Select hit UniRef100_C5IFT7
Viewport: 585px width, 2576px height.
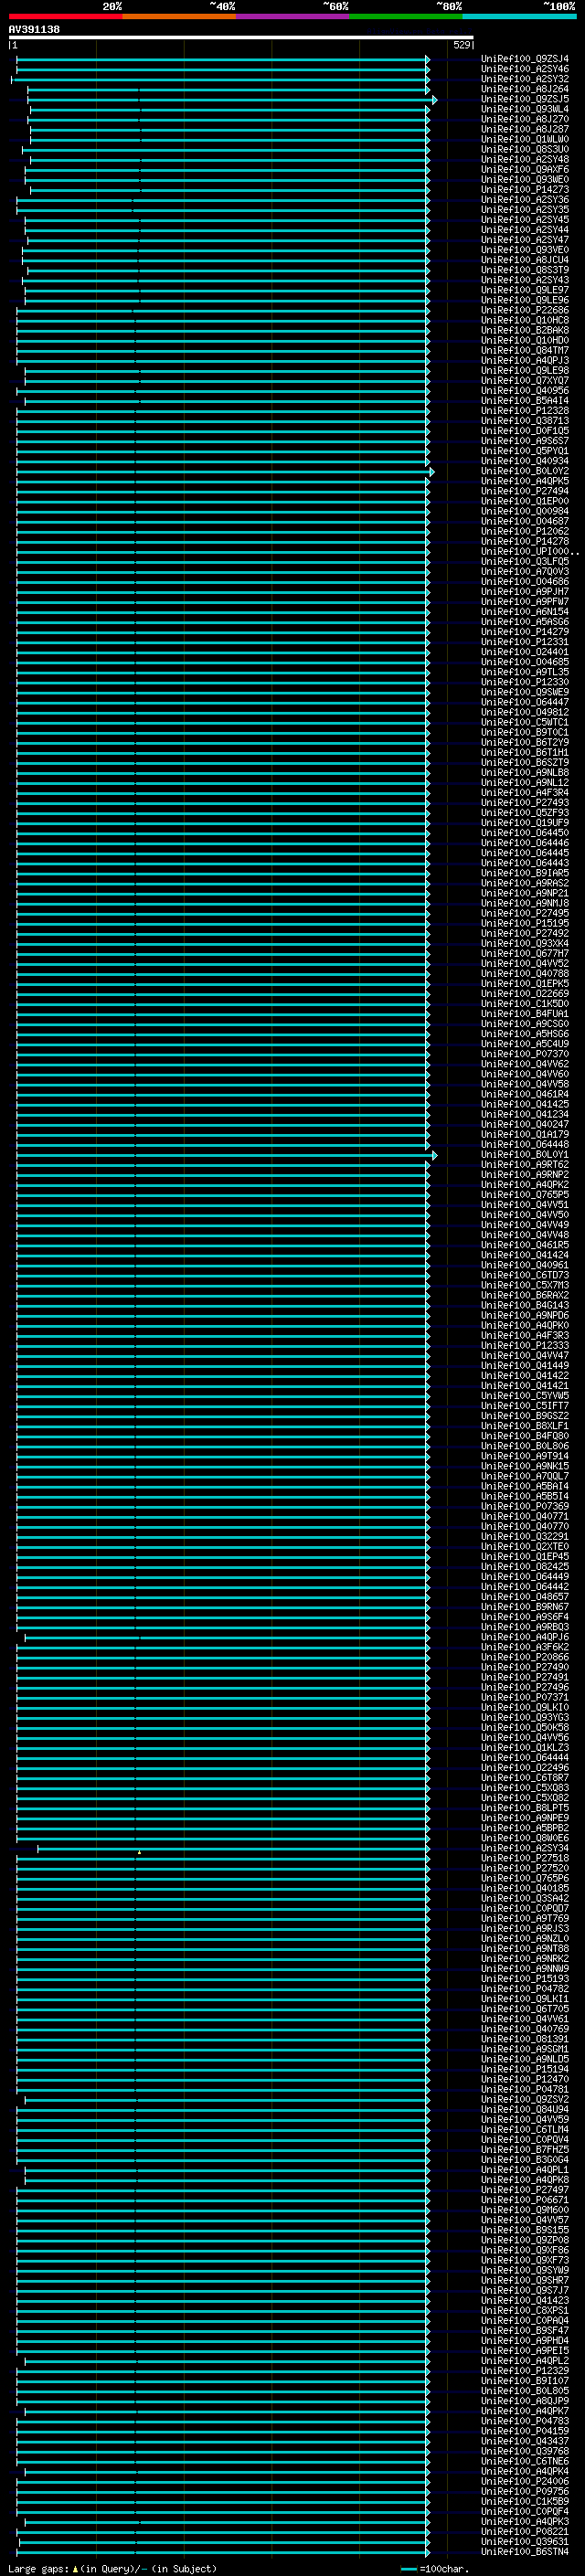[x=524, y=1406]
